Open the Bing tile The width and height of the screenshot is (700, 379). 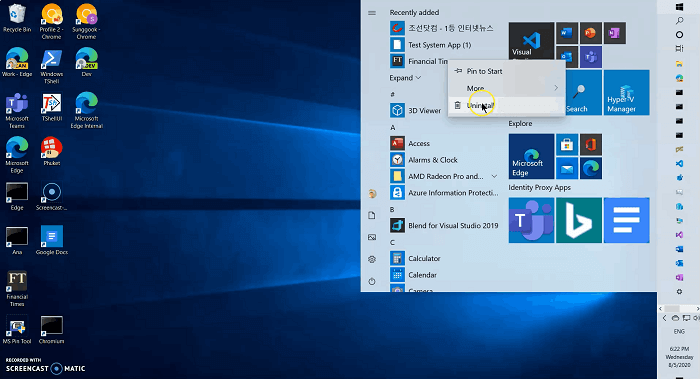[579, 221]
